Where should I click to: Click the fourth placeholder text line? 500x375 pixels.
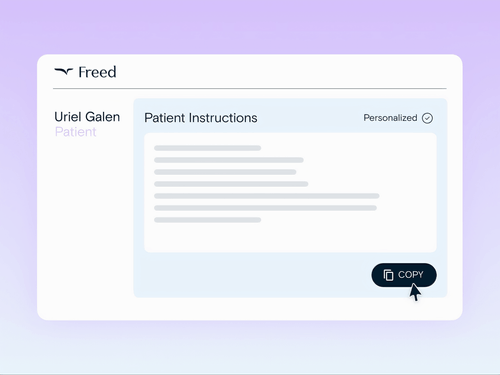coord(231,184)
